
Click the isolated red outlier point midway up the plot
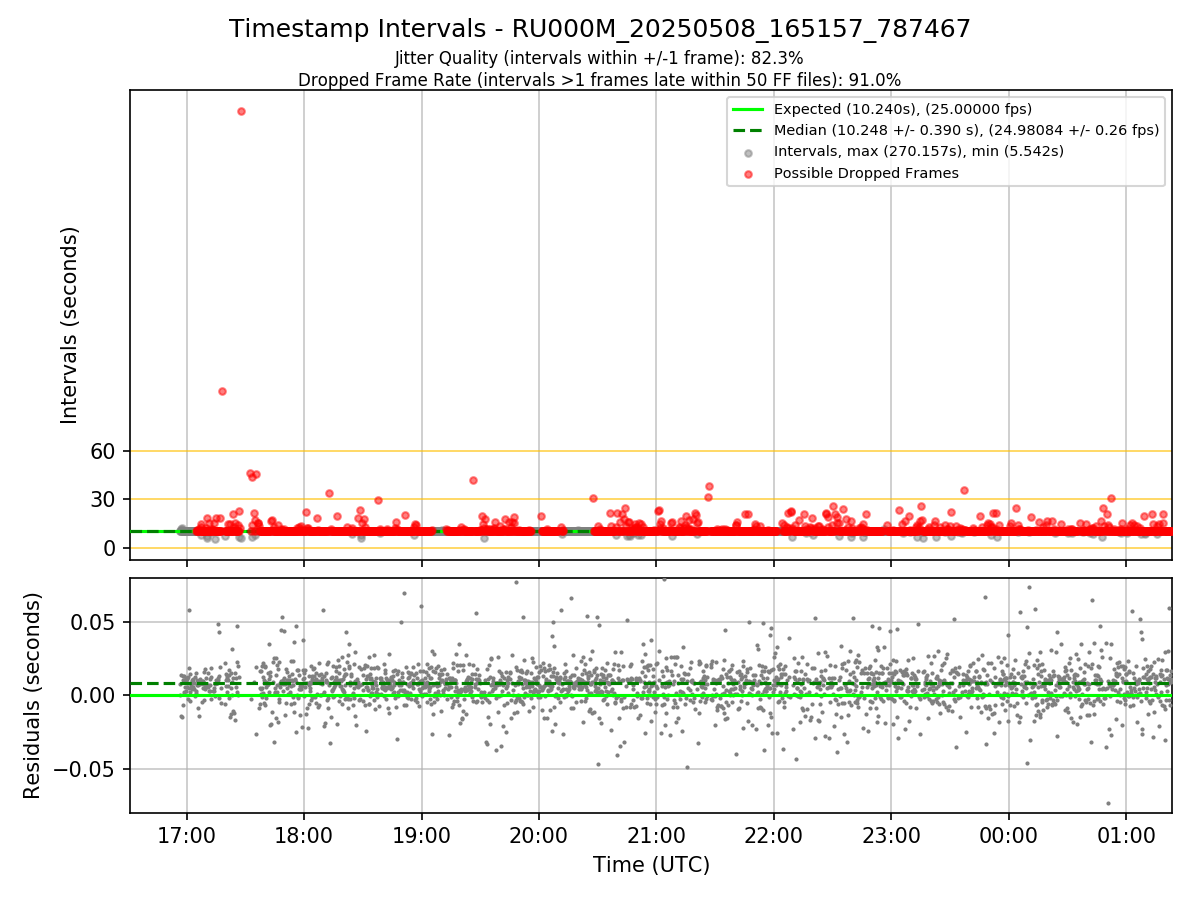[x=222, y=391]
